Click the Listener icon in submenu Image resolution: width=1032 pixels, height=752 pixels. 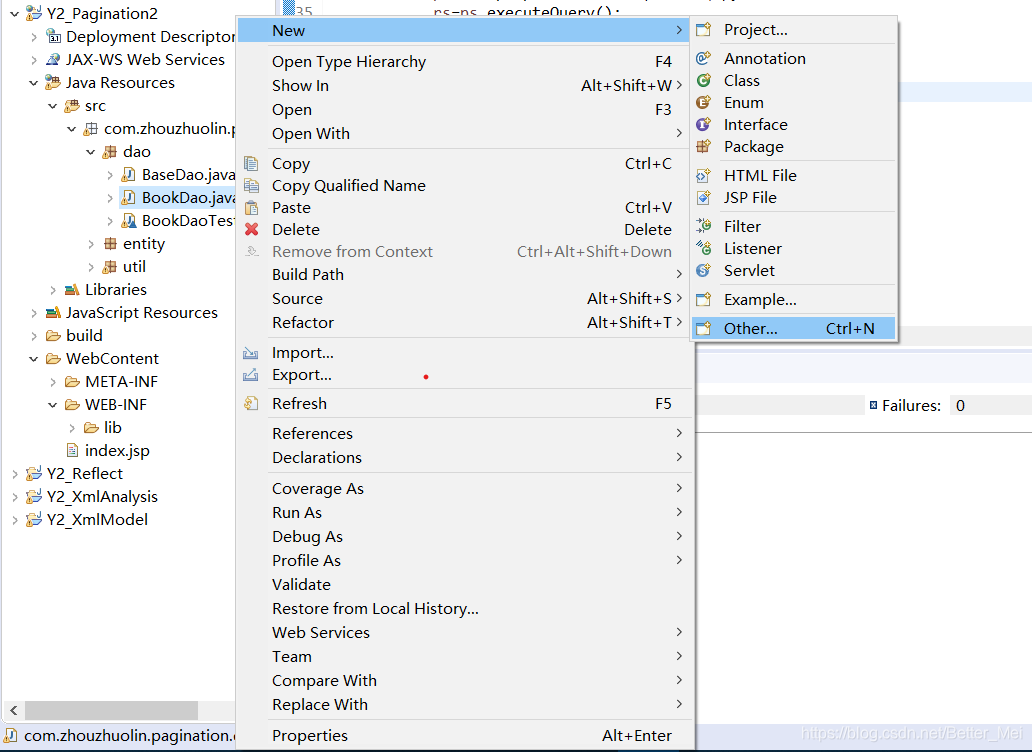(704, 249)
